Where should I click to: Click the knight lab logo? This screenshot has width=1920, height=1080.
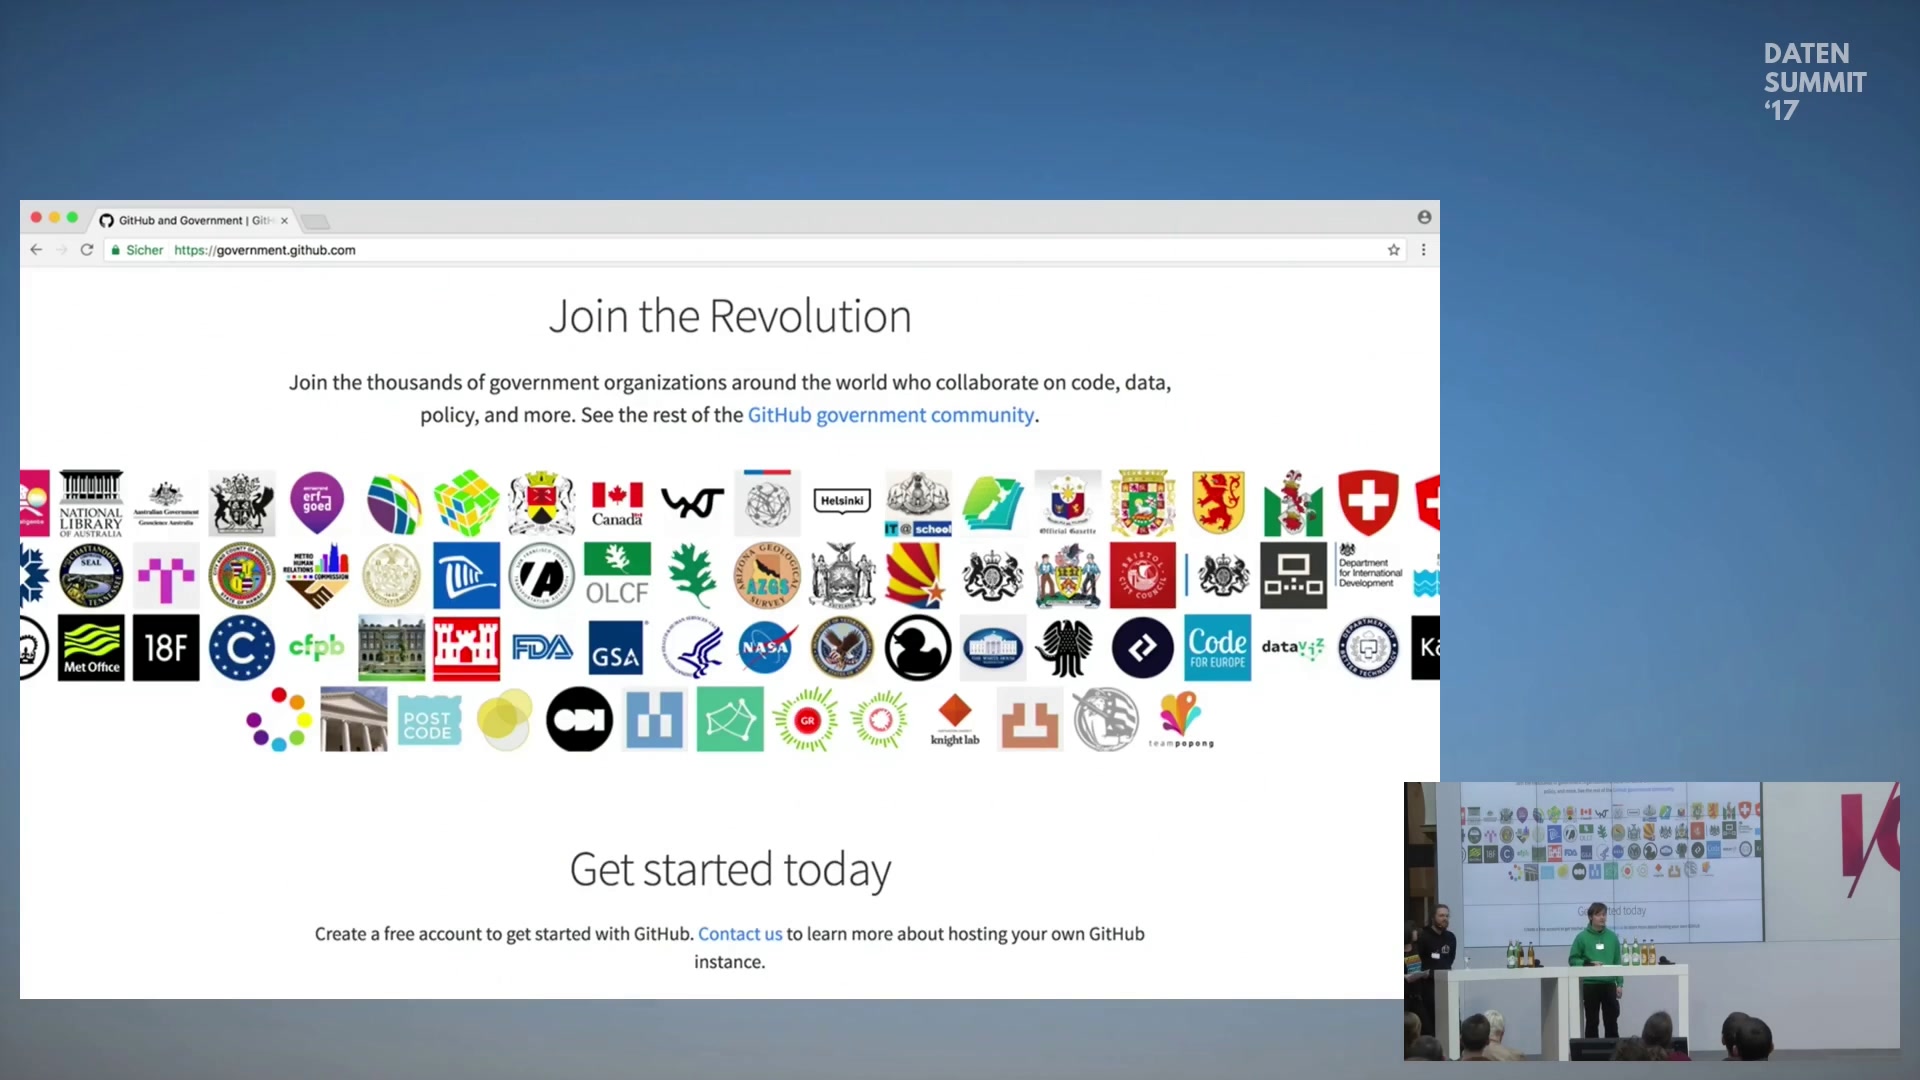955,720
